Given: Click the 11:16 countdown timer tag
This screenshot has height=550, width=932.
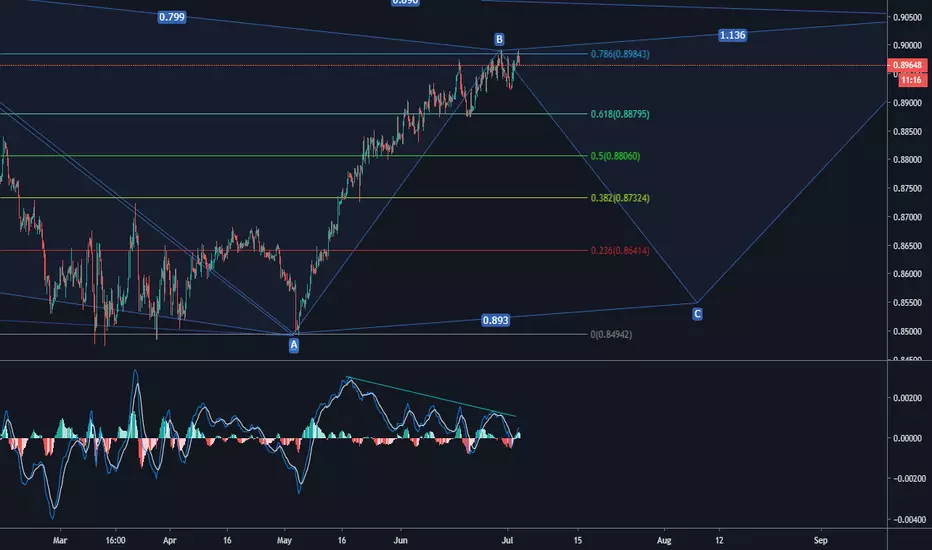Looking at the screenshot, I should click(912, 80).
